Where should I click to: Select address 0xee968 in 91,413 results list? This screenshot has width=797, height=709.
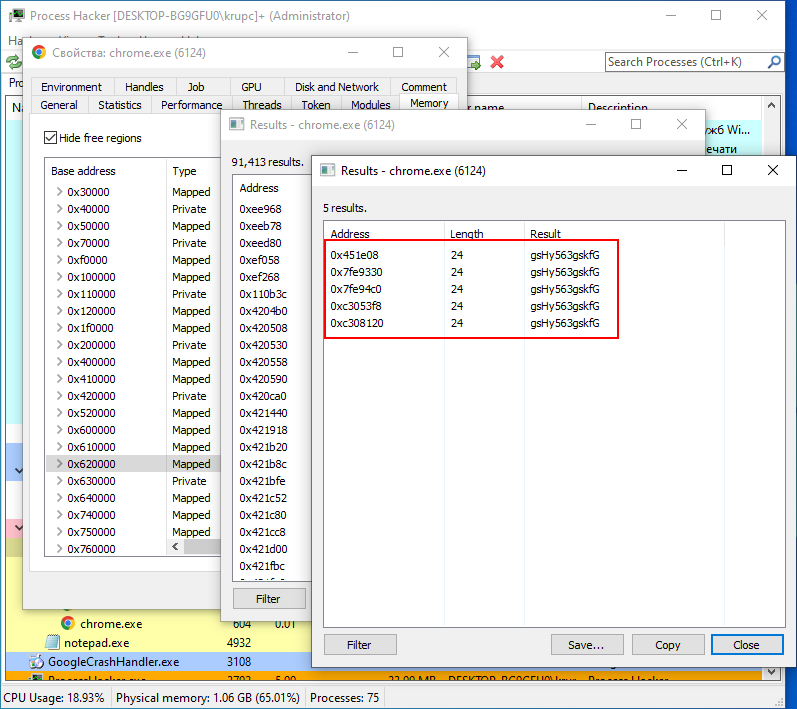click(x=260, y=209)
